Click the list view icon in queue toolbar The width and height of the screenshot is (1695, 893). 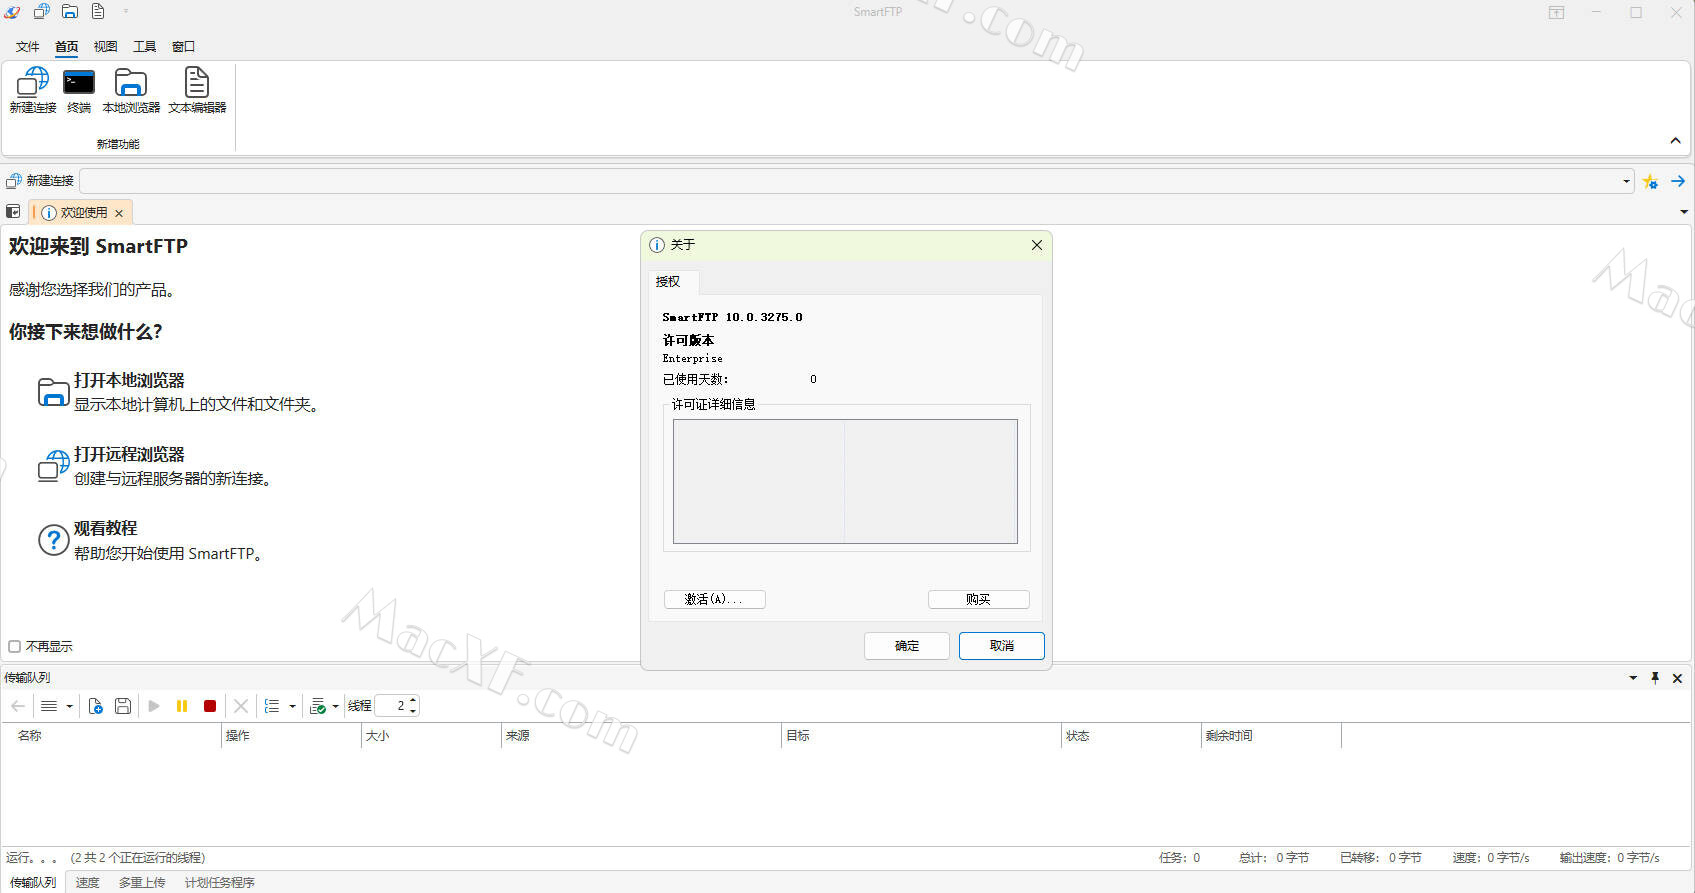[49, 706]
